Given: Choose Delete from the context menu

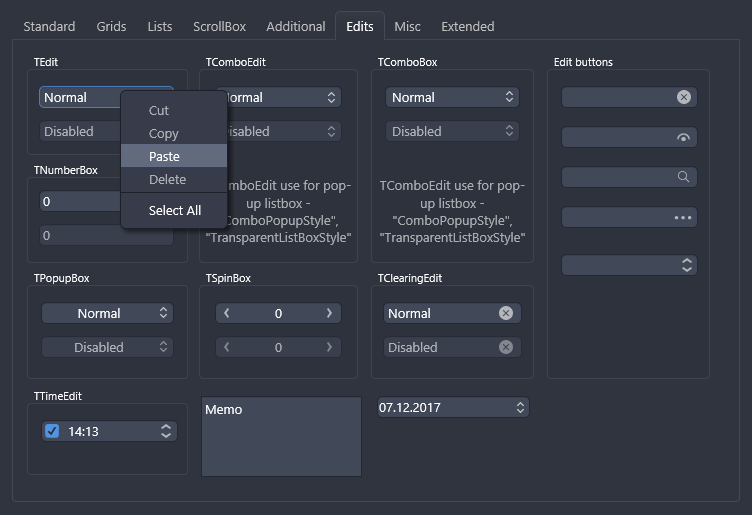Looking at the screenshot, I should [174, 179].
